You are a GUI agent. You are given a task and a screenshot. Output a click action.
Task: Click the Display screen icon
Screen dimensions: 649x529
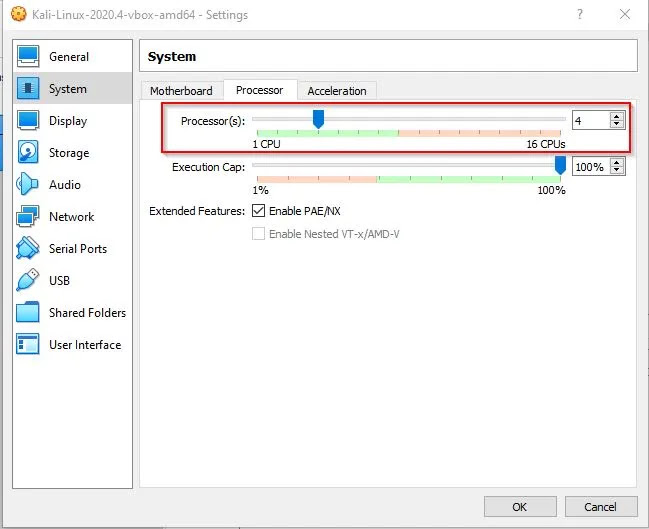28,120
